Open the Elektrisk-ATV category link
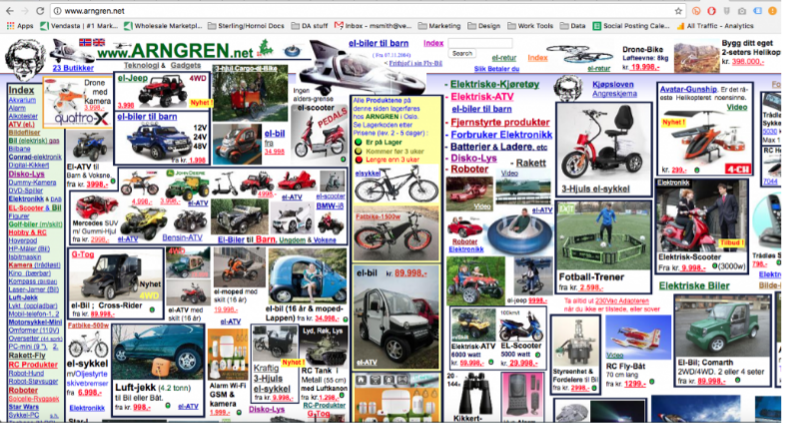The width and height of the screenshot is (785, 427). point(482,97)
